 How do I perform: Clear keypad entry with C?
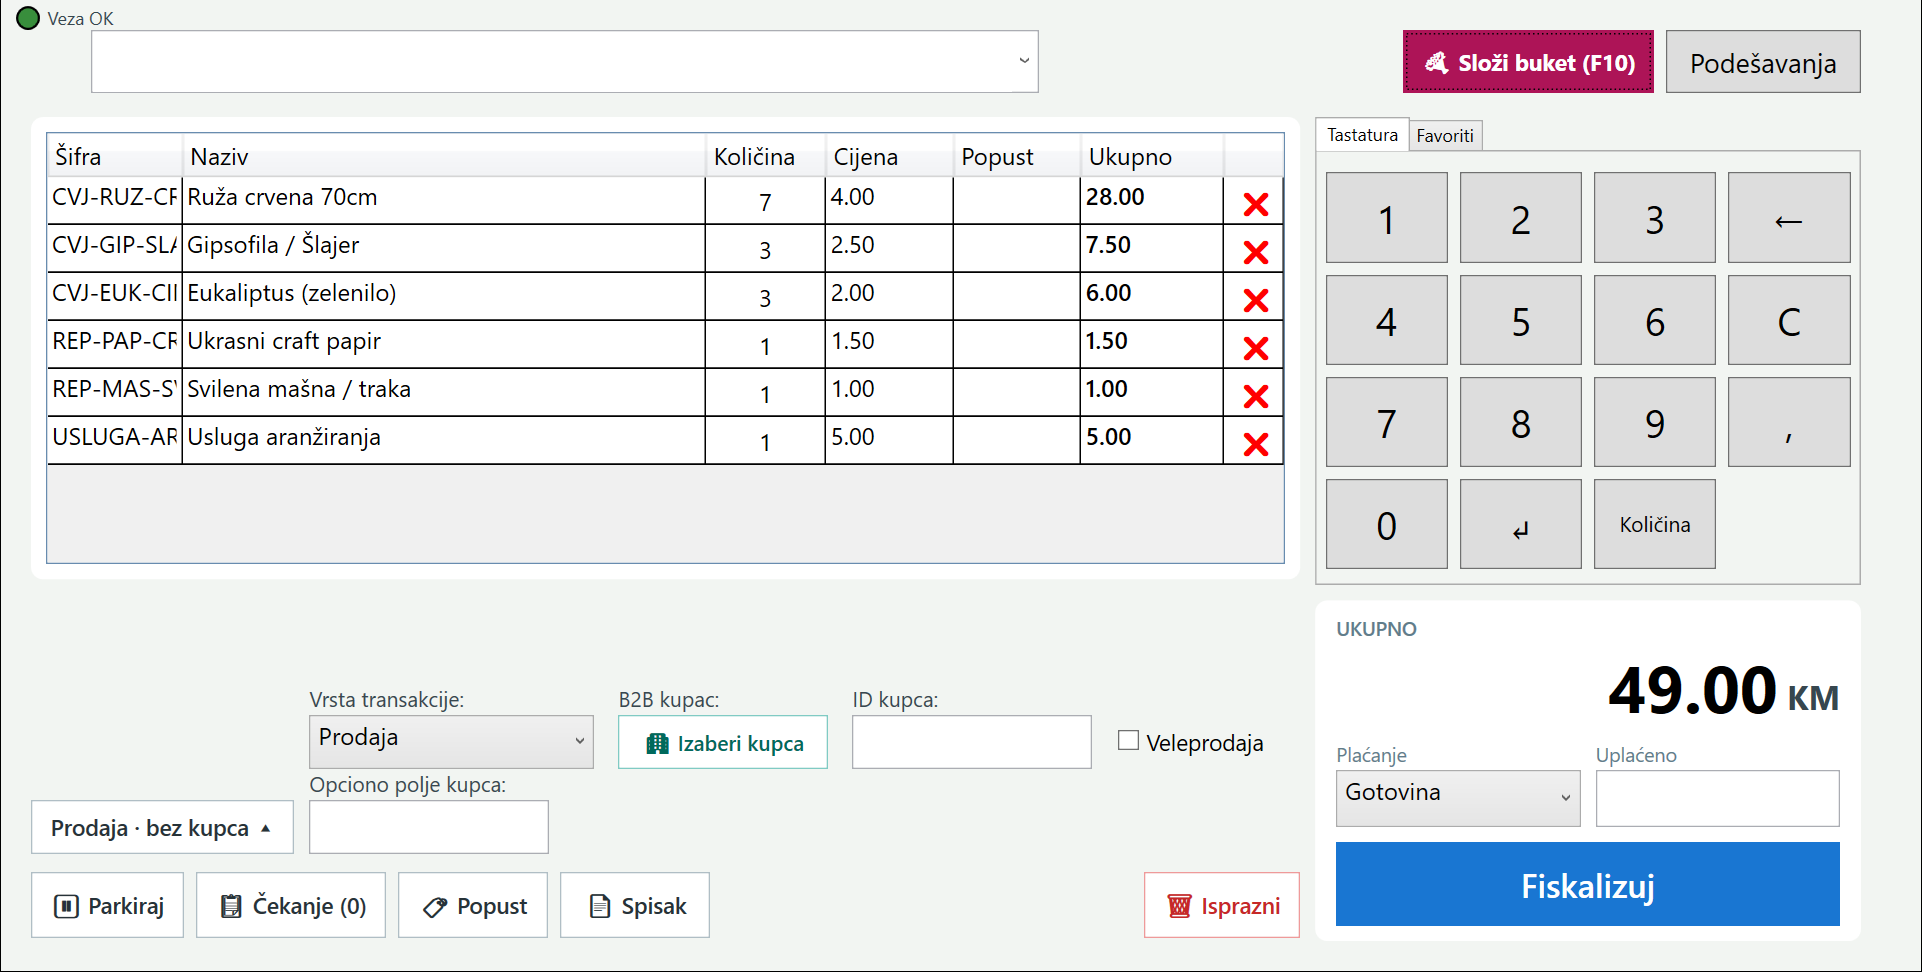(x=1789, y=320)
